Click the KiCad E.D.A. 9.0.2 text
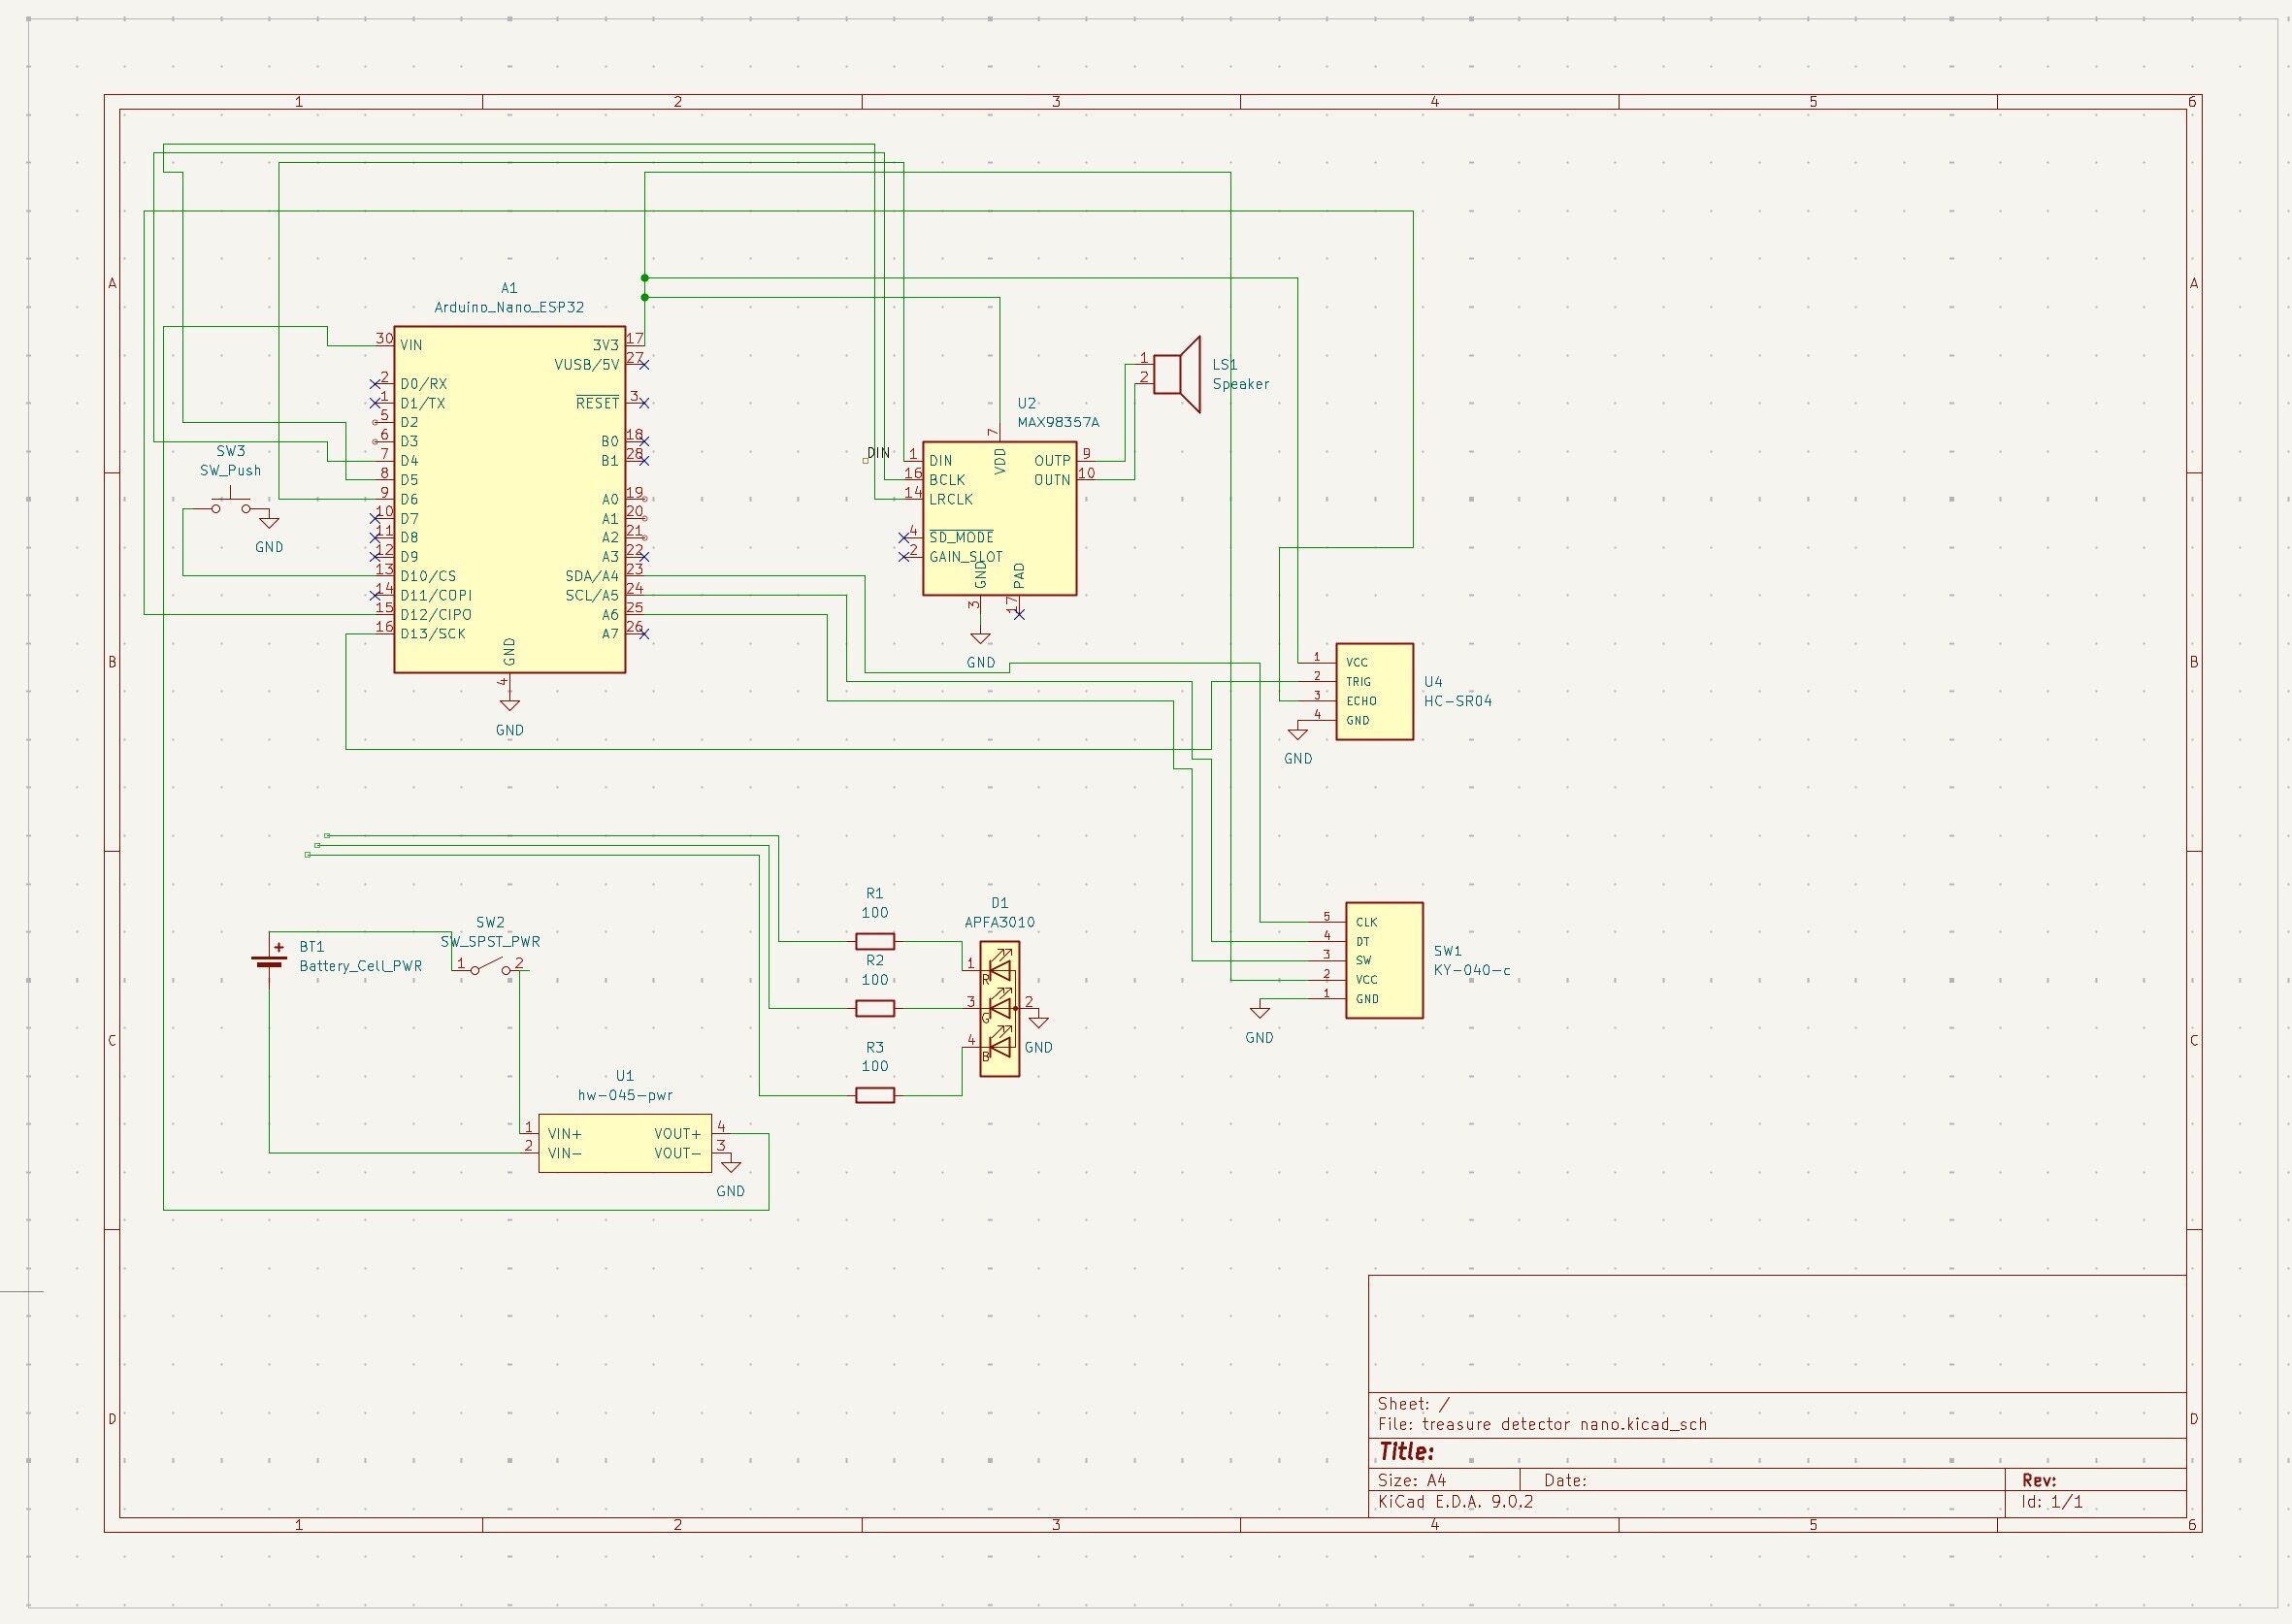 [x=1455, y=1501]
